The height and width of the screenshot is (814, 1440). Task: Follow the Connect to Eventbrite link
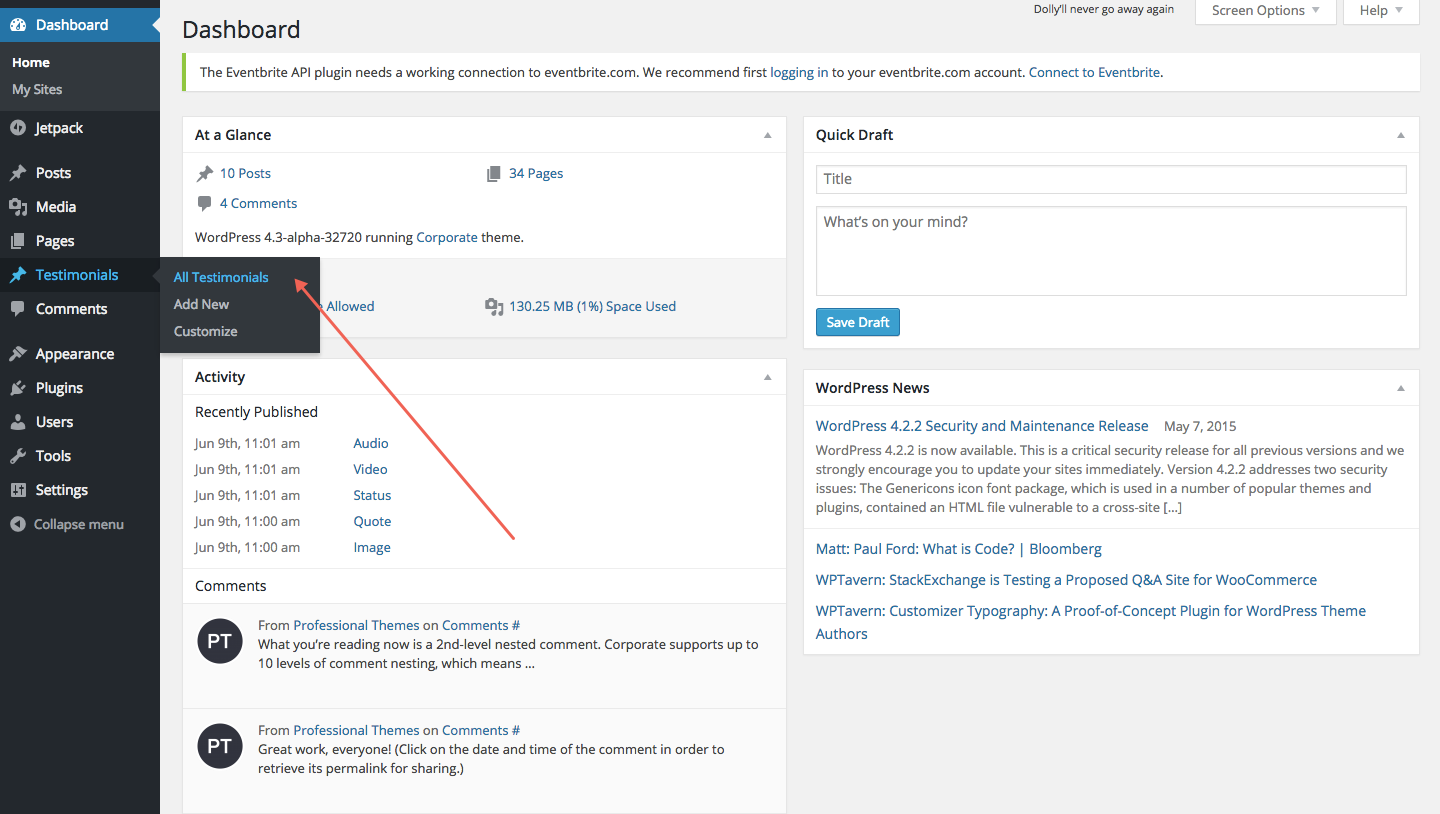tap(1094, 72)
